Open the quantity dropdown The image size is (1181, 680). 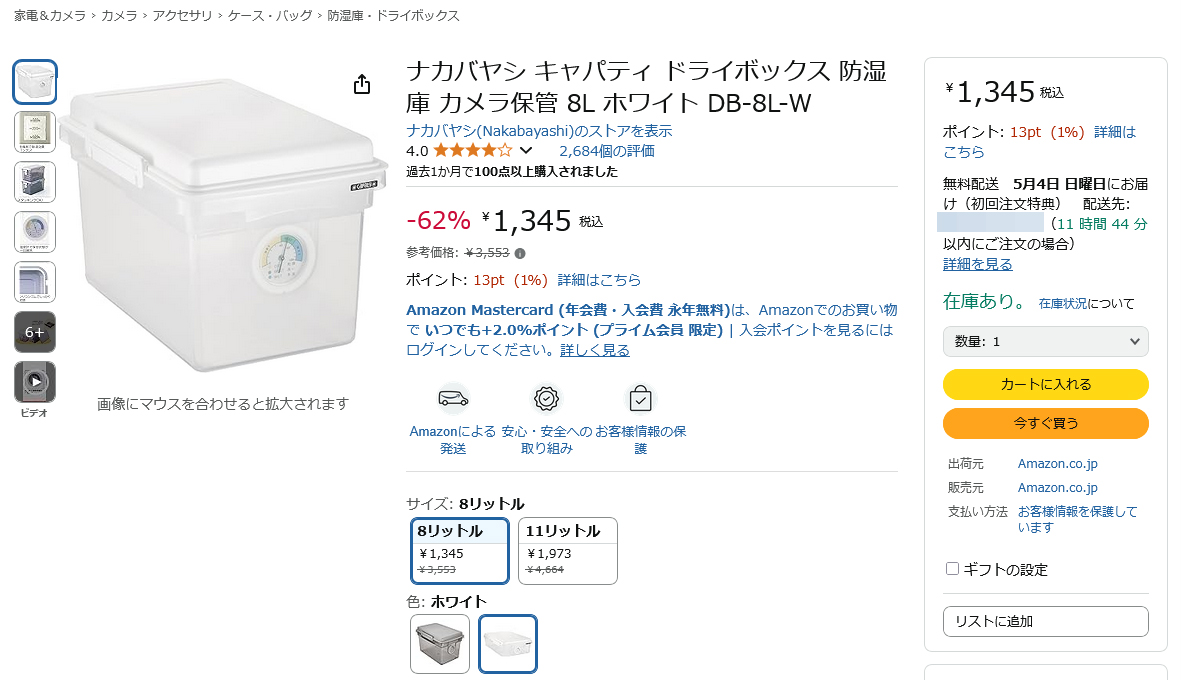pos(1045,341)
